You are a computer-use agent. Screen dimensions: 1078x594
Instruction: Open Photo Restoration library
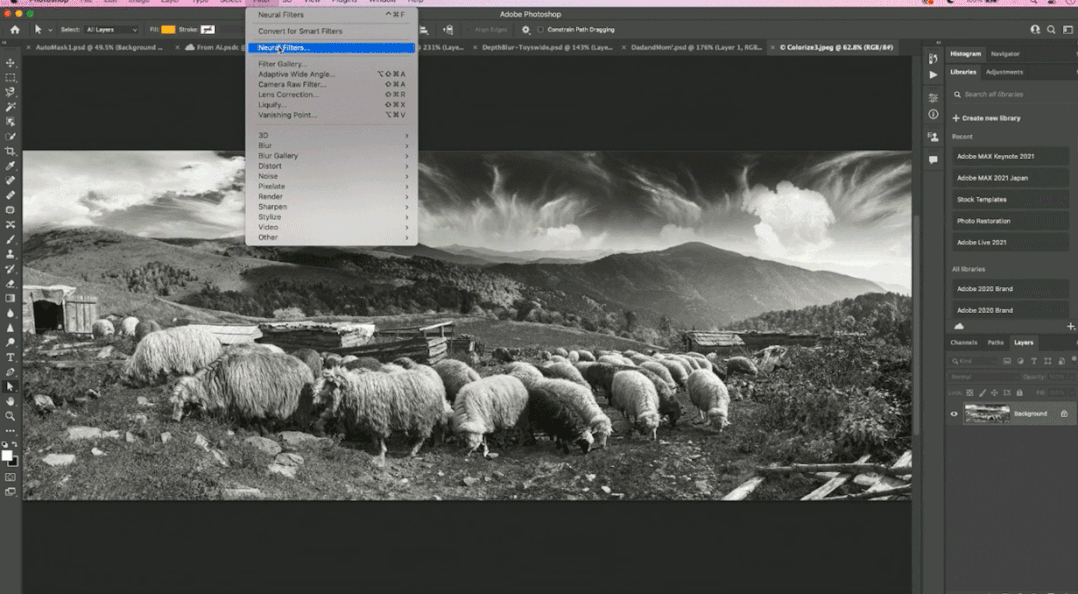tap(1011, 221)
